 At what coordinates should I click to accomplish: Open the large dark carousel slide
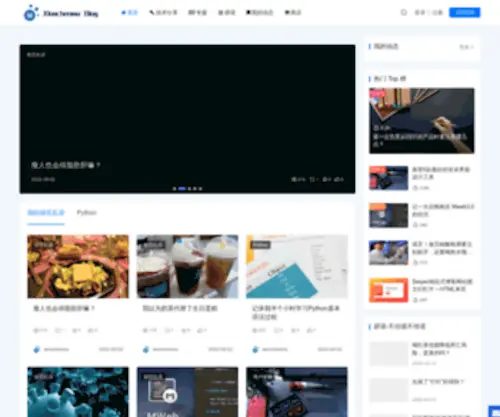click(x=187, y=119)
